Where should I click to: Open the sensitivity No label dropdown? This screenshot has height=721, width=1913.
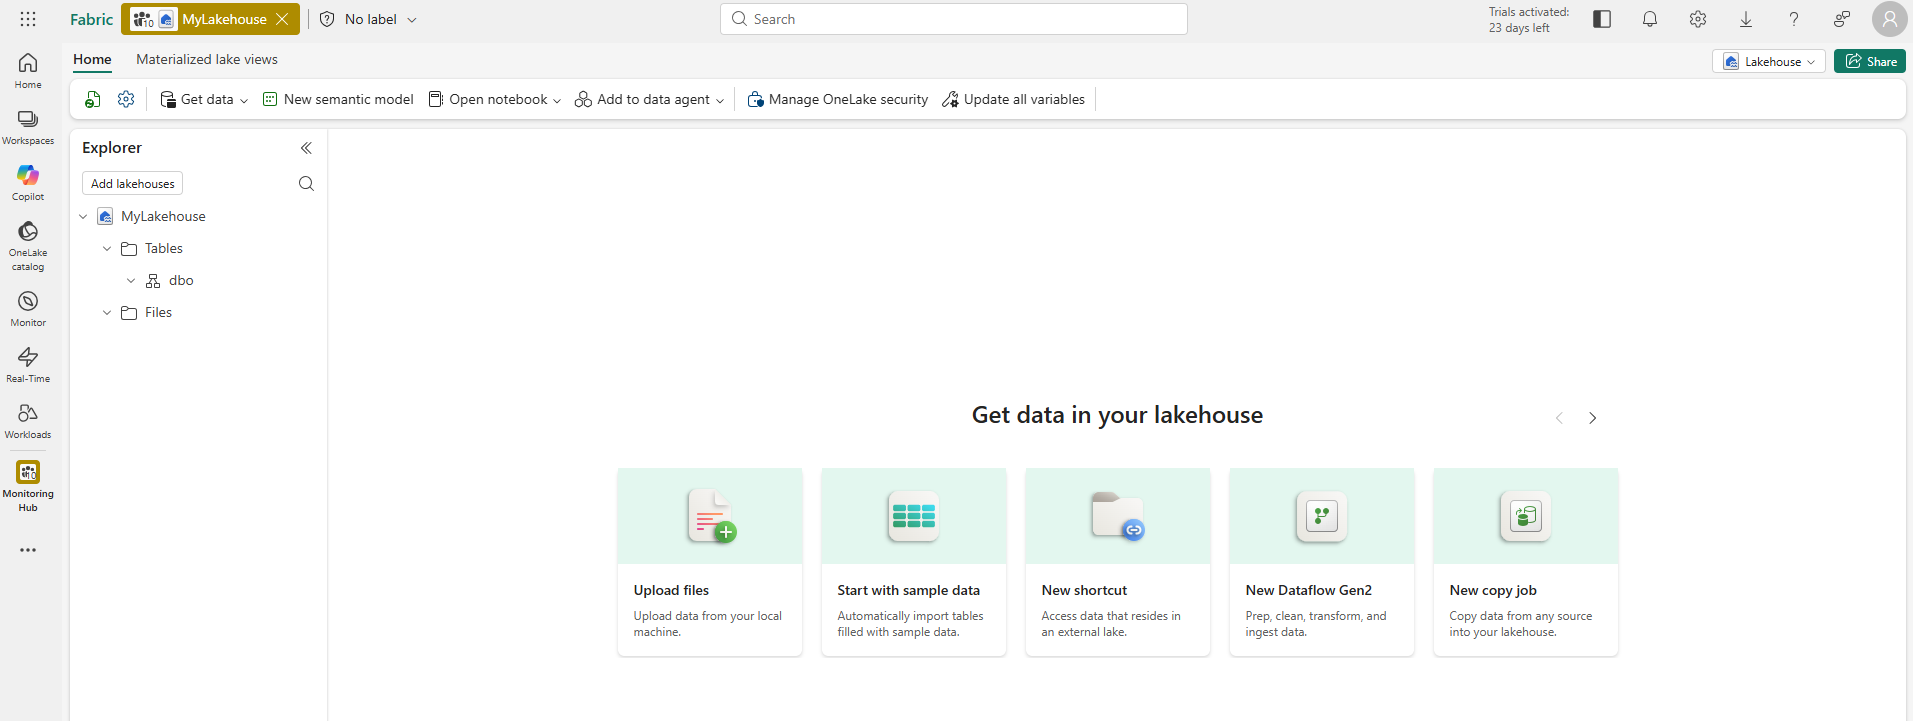pos(368,19)
